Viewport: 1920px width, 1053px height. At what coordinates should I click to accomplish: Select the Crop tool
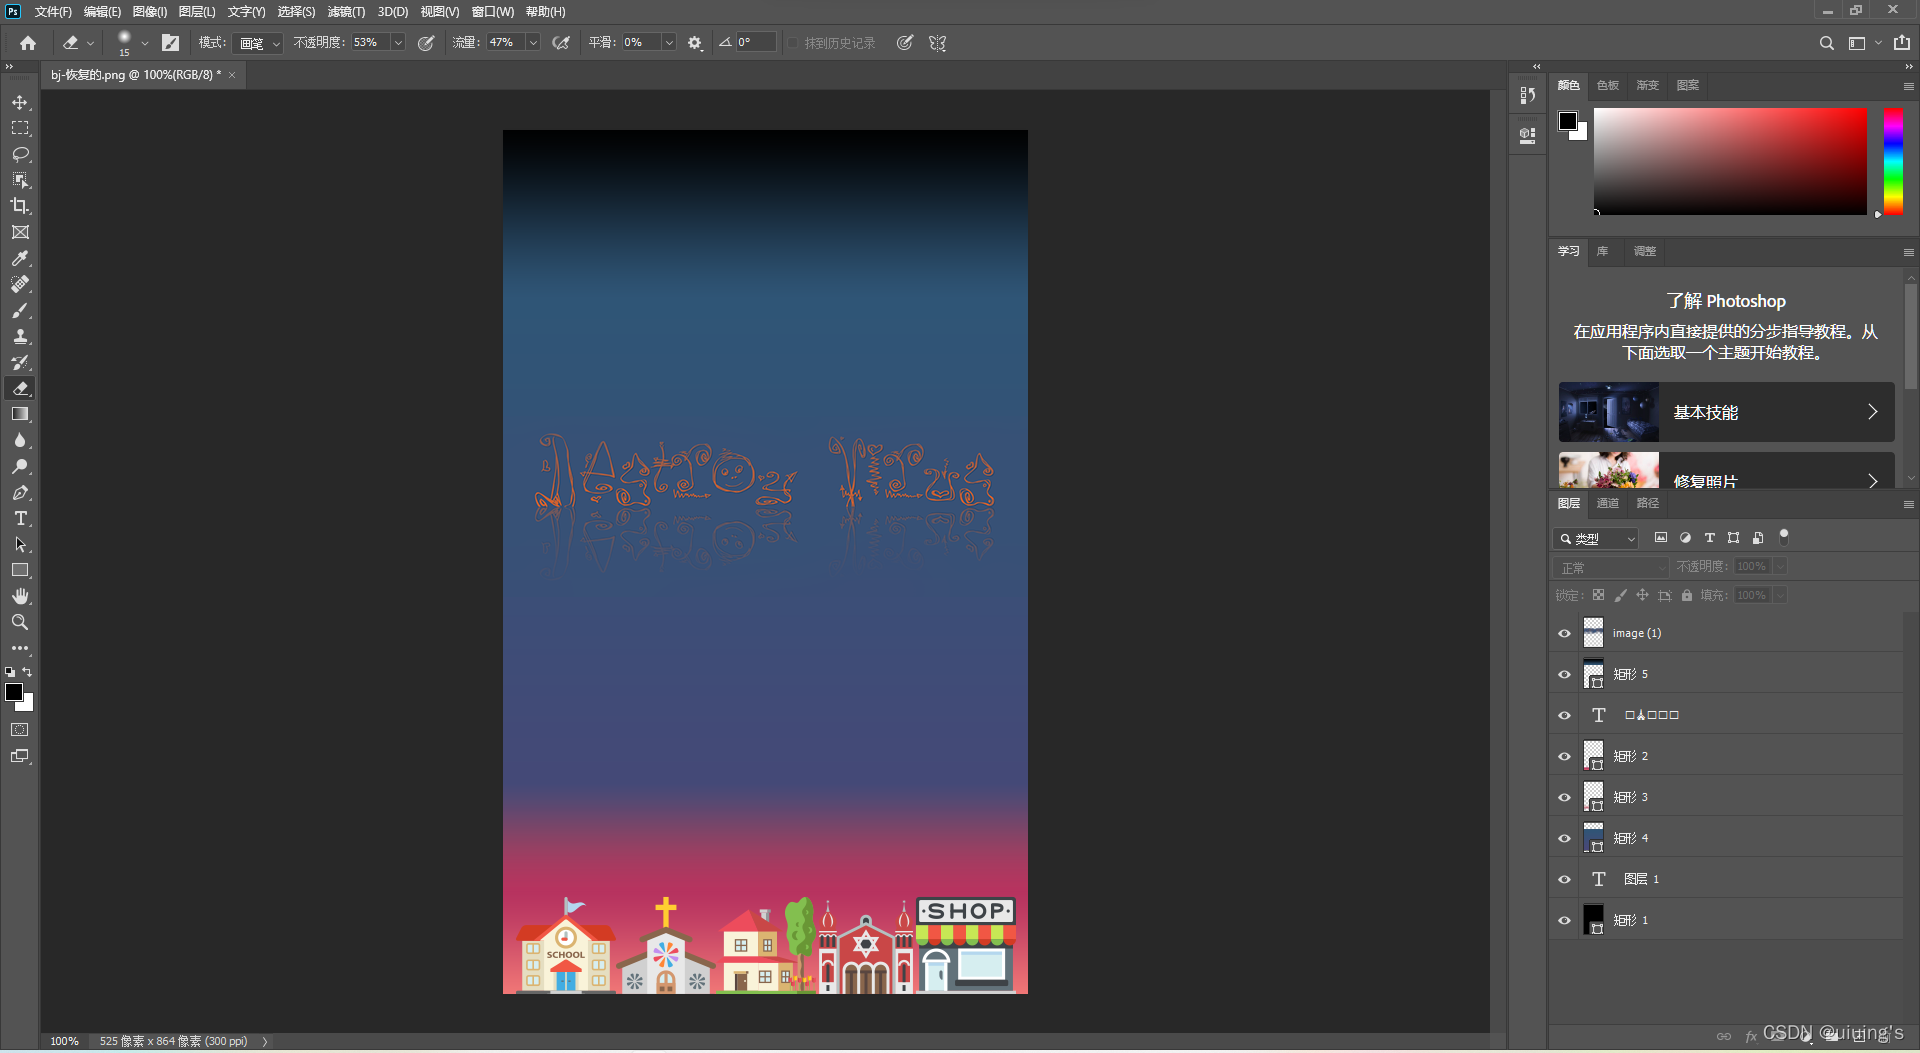coord(20,207)
